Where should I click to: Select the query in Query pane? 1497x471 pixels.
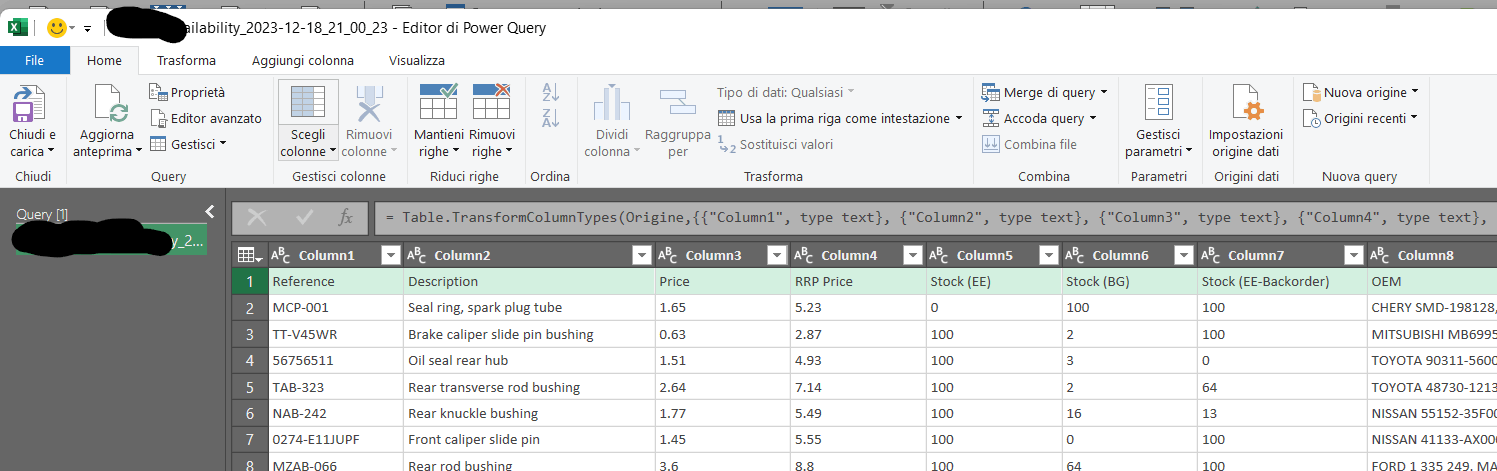pyautogui.click(x=110, y=241)
